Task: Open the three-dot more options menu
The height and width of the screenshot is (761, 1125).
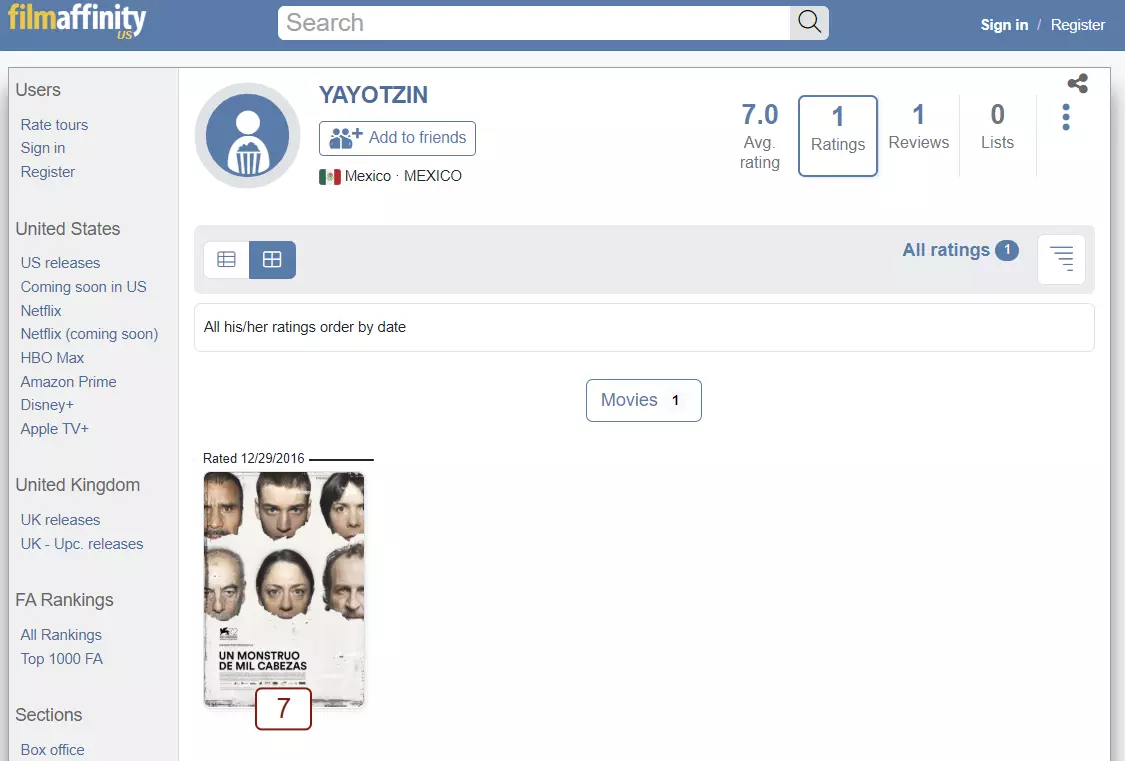Action: pyautogui.click(x=1066, y=117)
